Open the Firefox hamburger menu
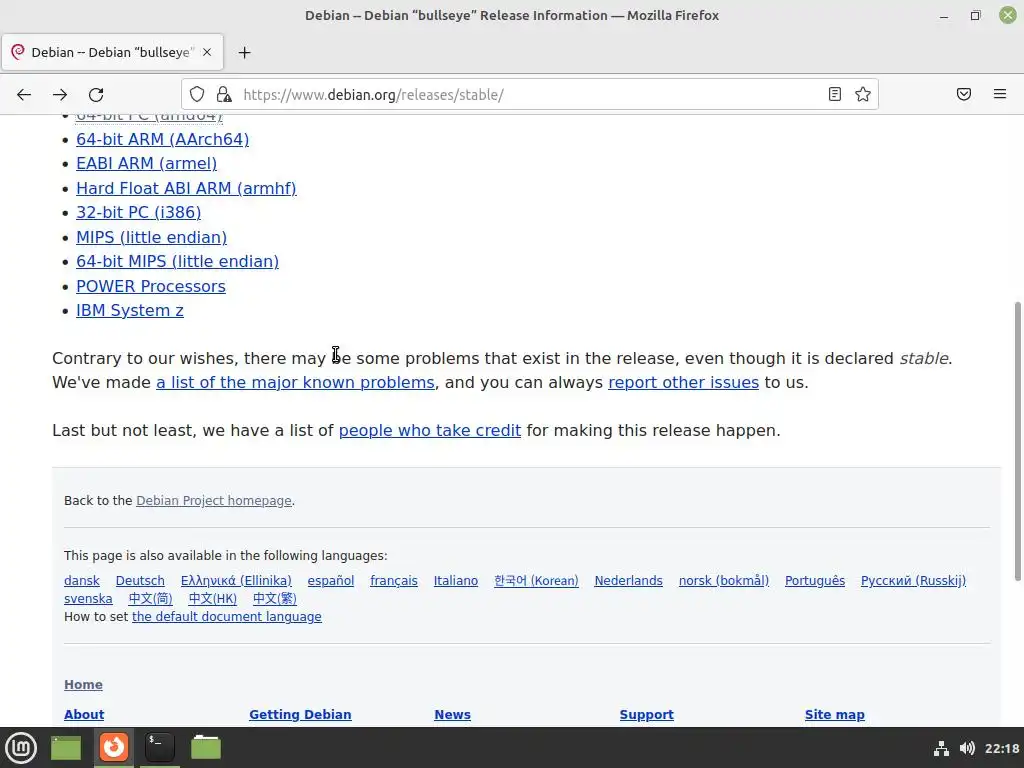Image resolution: width=1024 pixels, height=768 pixels. (1000, 95)
